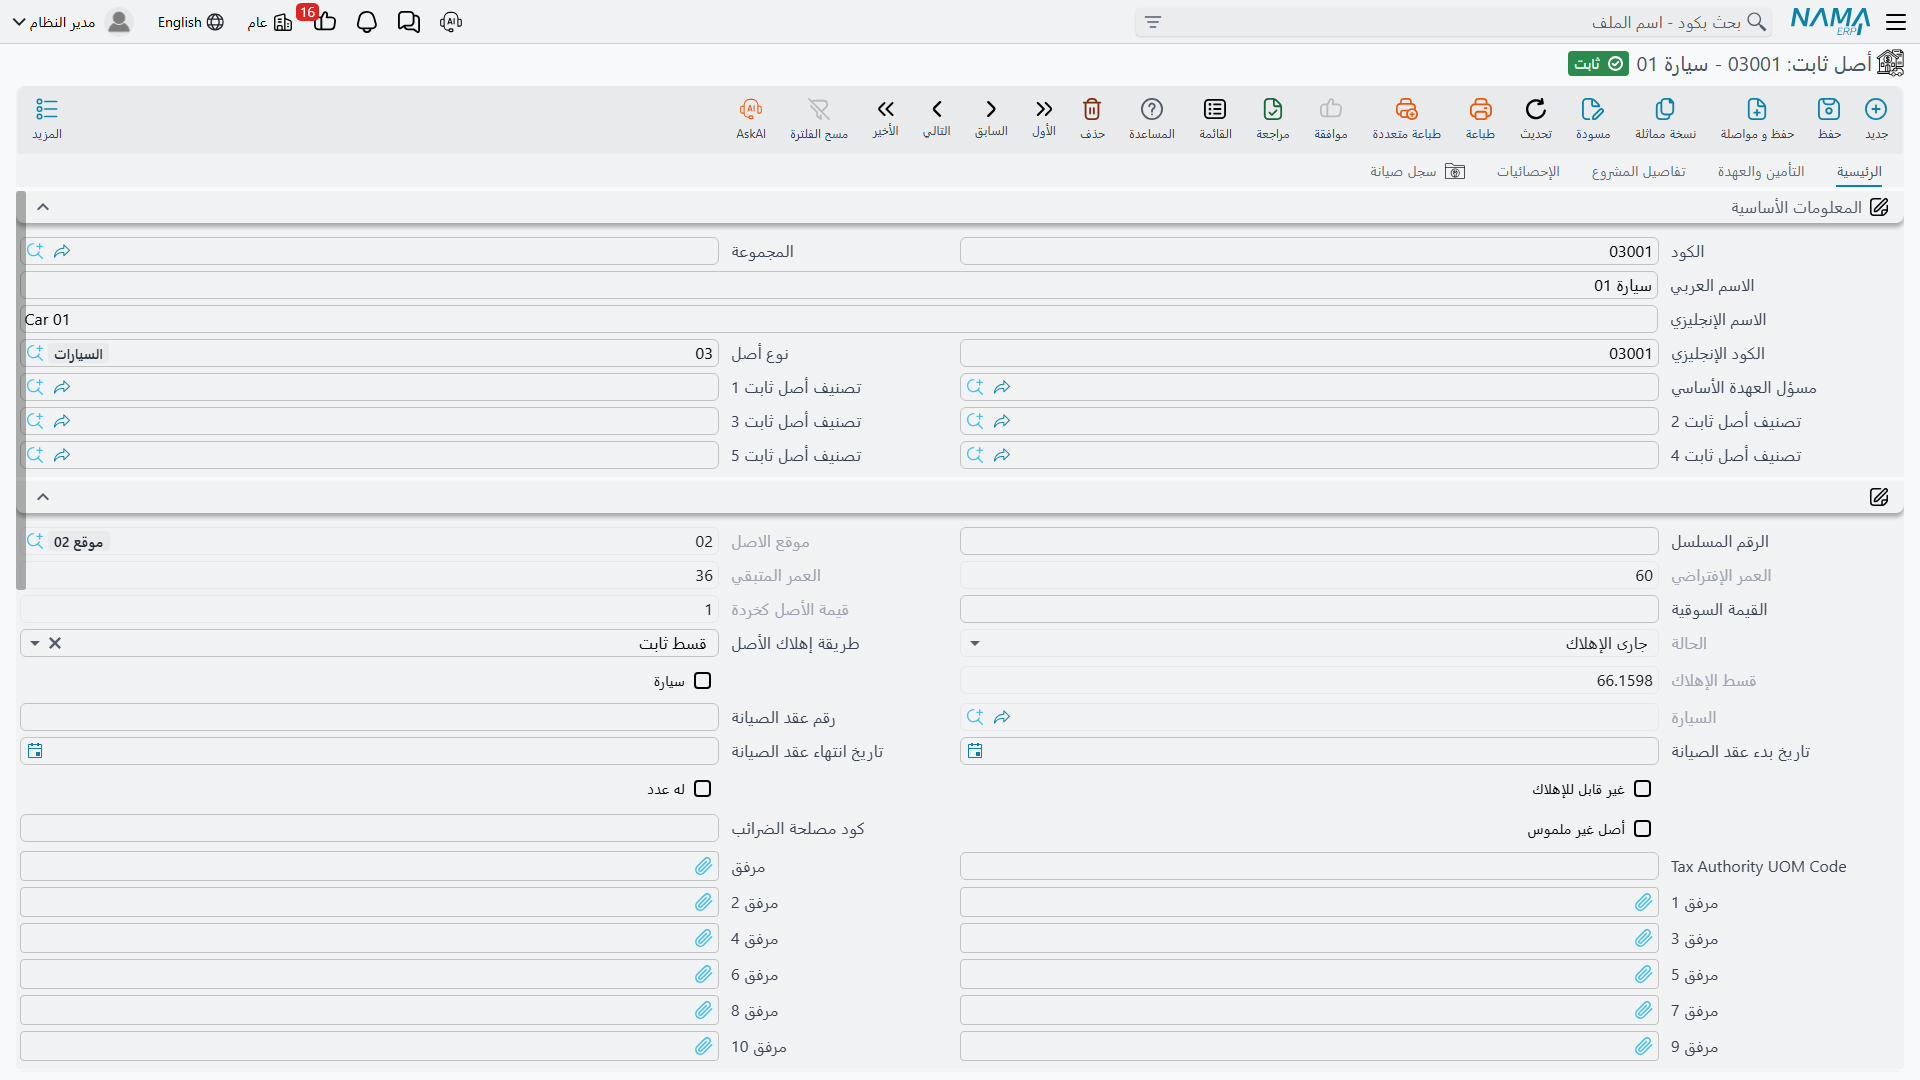This screenshot has width=1920, height=1080.
Task: Click search icon in موقع الاصل field
Action: pos(35,541)
